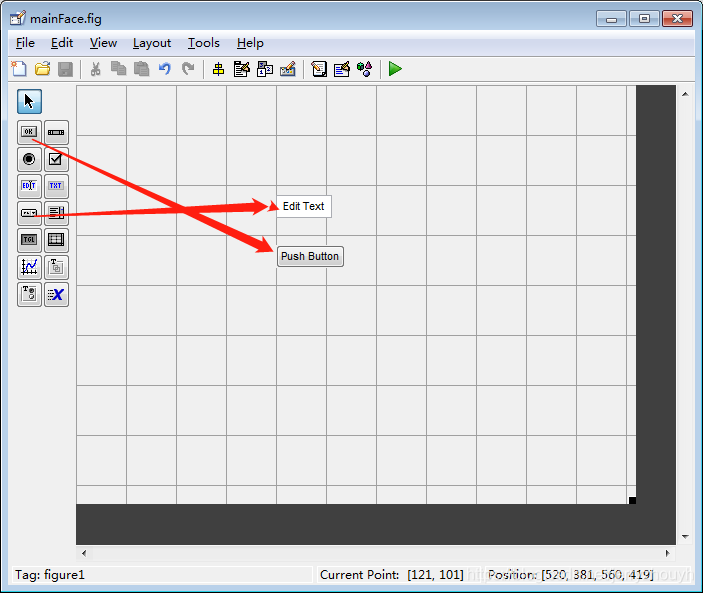Screen dimensions: 703x593
Task: Click the Current Point status text
Action: (391, 575)
